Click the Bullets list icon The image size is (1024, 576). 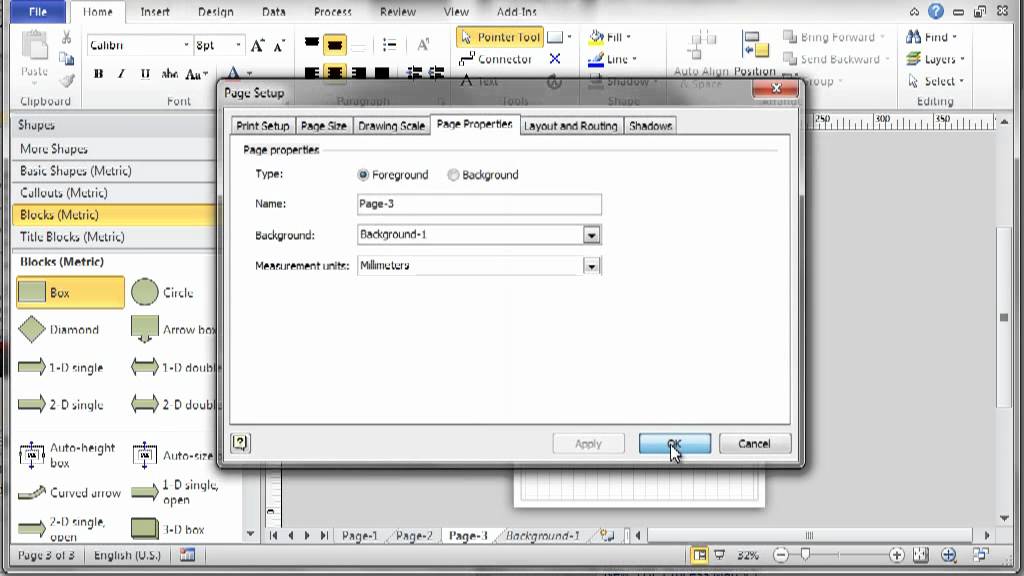390,44
